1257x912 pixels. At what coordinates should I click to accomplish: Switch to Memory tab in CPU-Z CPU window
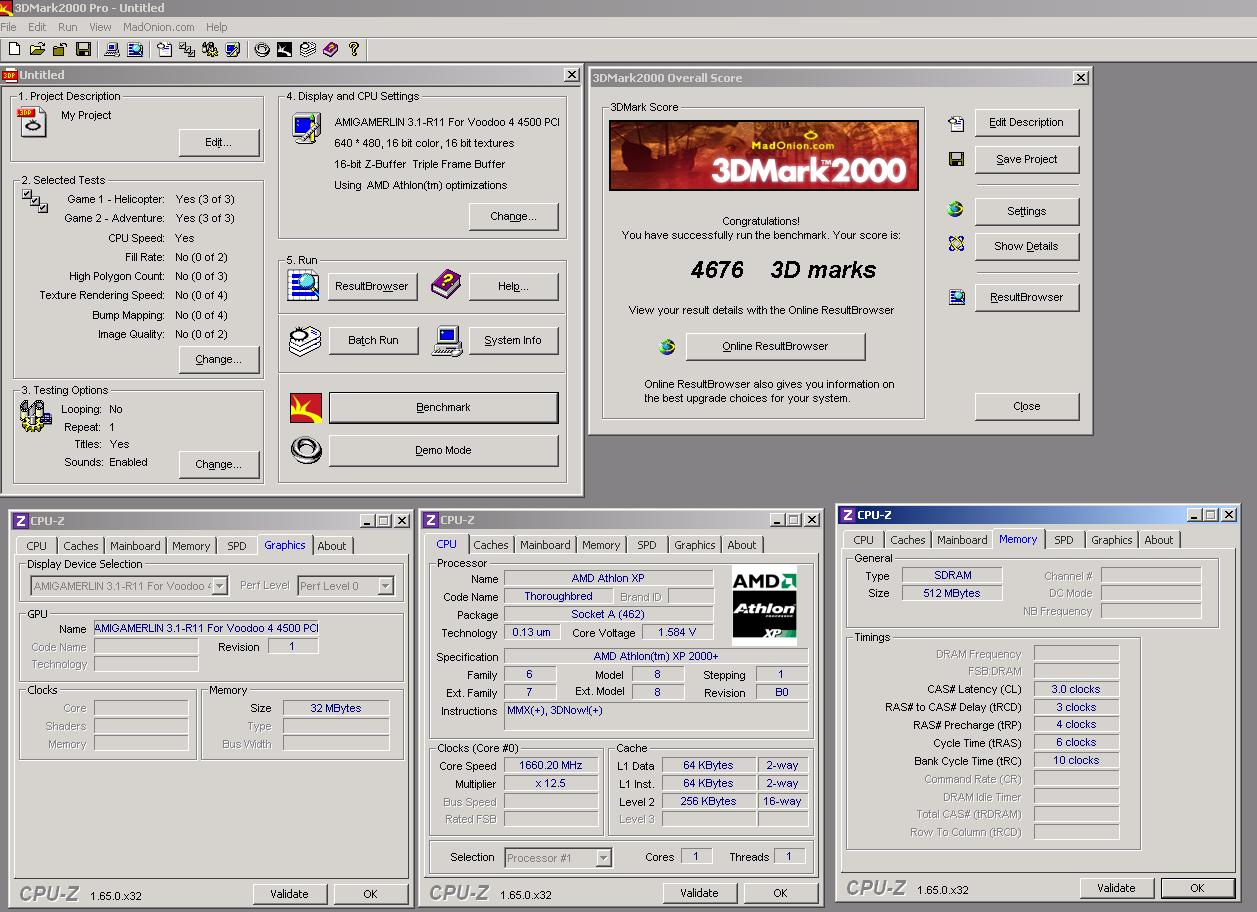click(601, 545)
